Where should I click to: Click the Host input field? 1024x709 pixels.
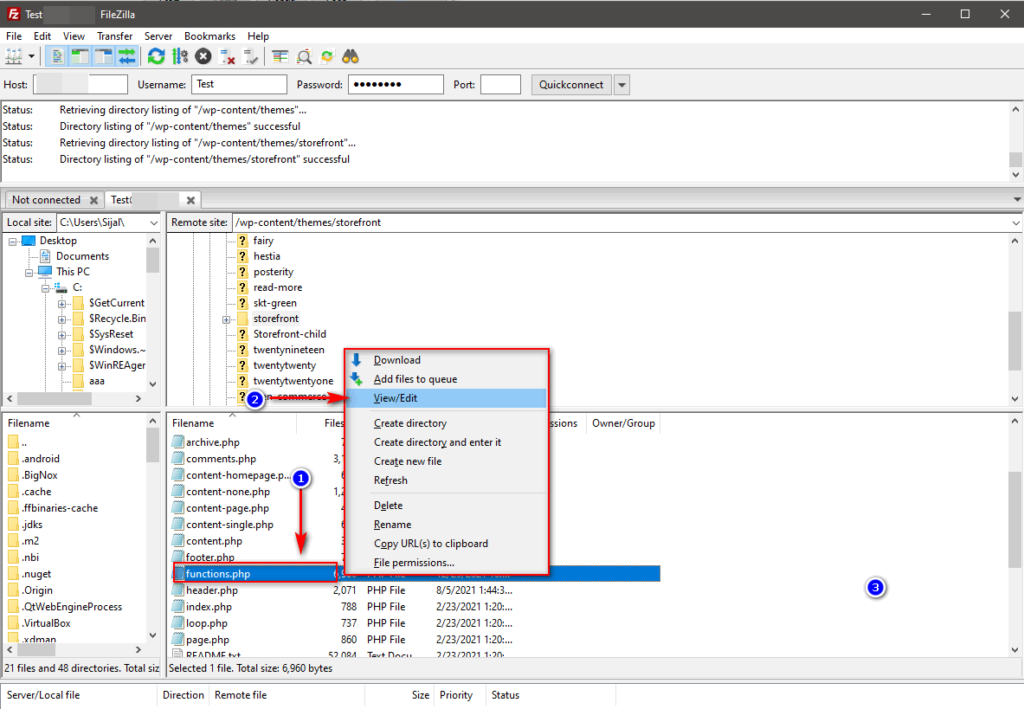point(80,84)
